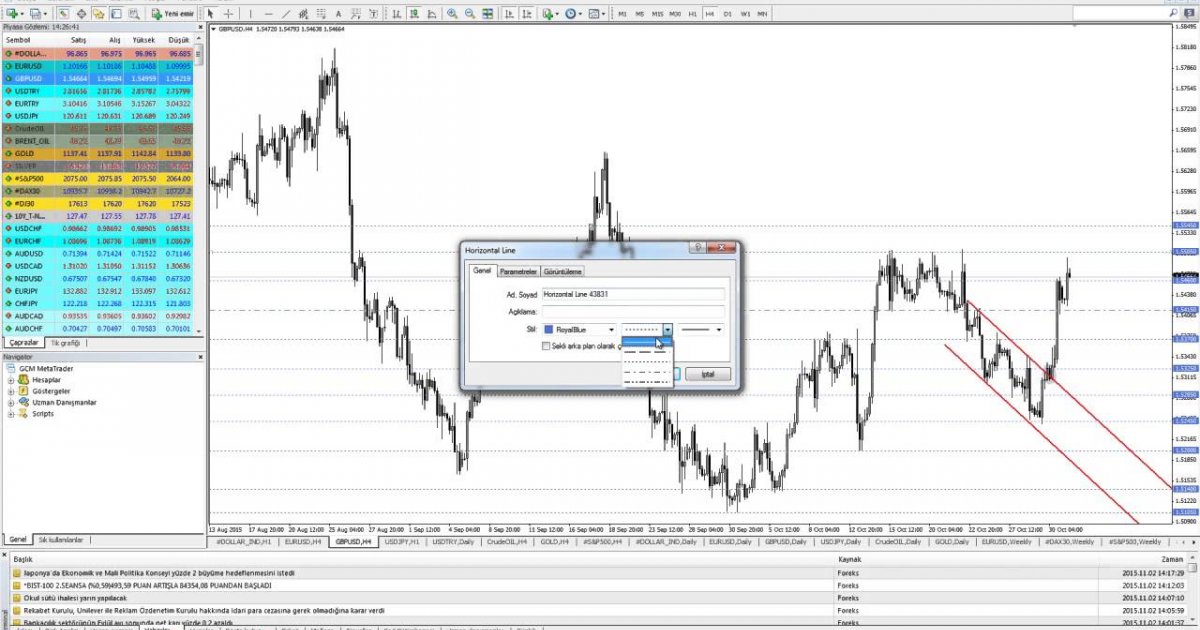Zoom in on the chart

pyautogui.click(x=452, y=14)
